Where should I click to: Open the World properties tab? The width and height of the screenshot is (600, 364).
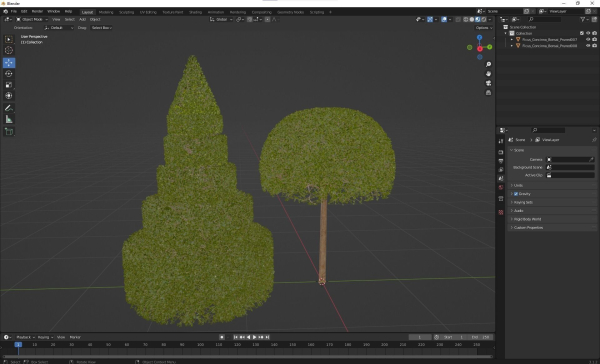click(x=501, y=188)
